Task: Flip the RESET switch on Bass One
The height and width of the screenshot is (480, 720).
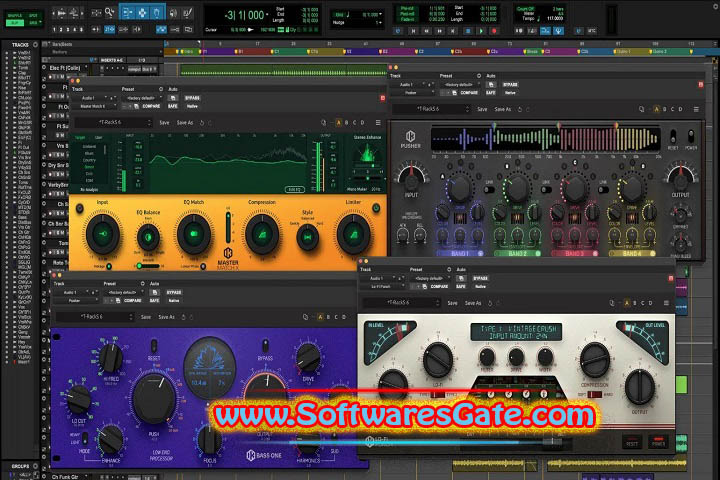Action: (154, 346)
